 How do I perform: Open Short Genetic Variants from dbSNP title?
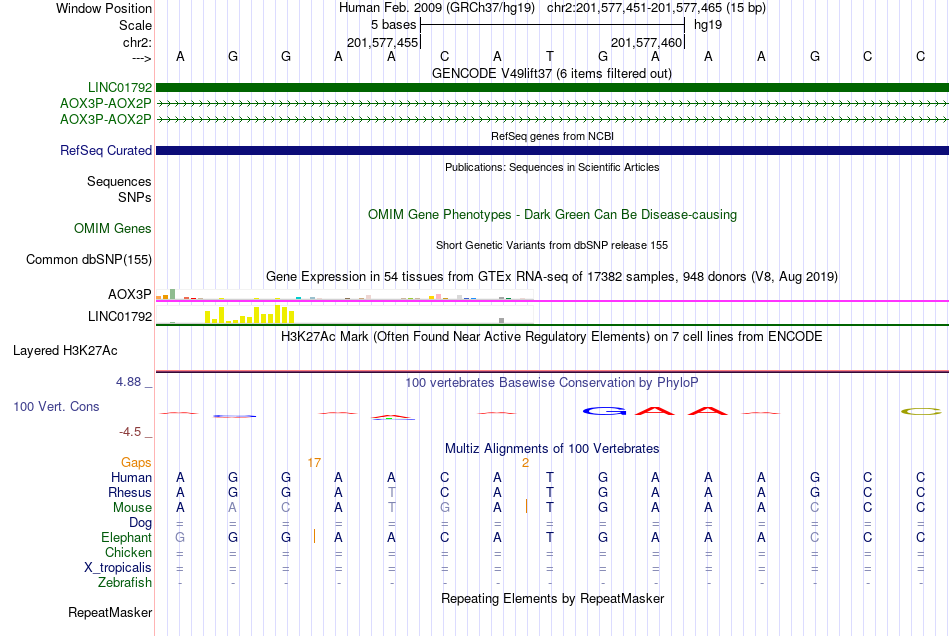pyautogui.click(x=552, y=245)
